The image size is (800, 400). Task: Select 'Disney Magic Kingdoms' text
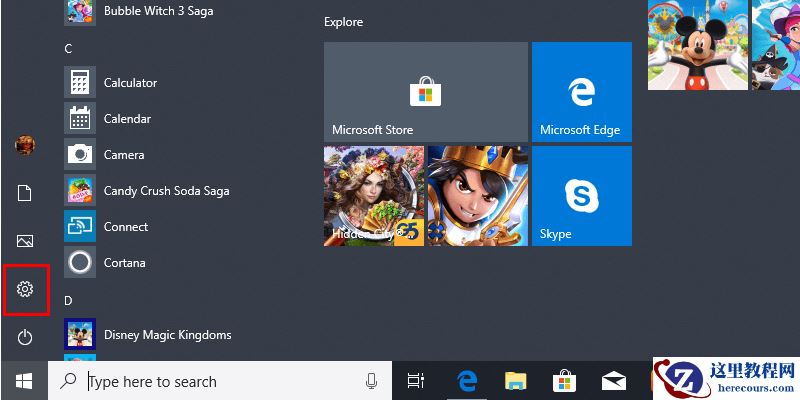pyautogui.click(x=168, y=335)
